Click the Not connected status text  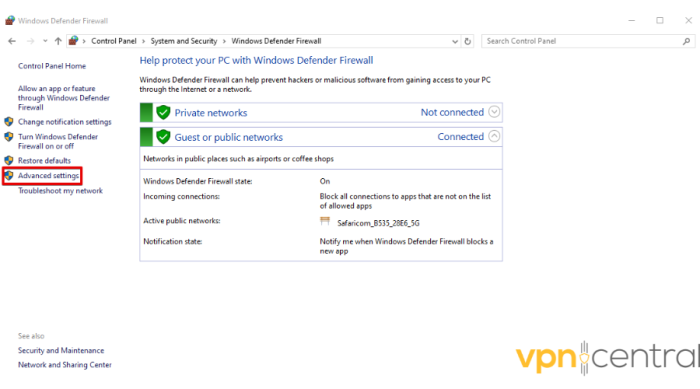(x=452, y=113)
